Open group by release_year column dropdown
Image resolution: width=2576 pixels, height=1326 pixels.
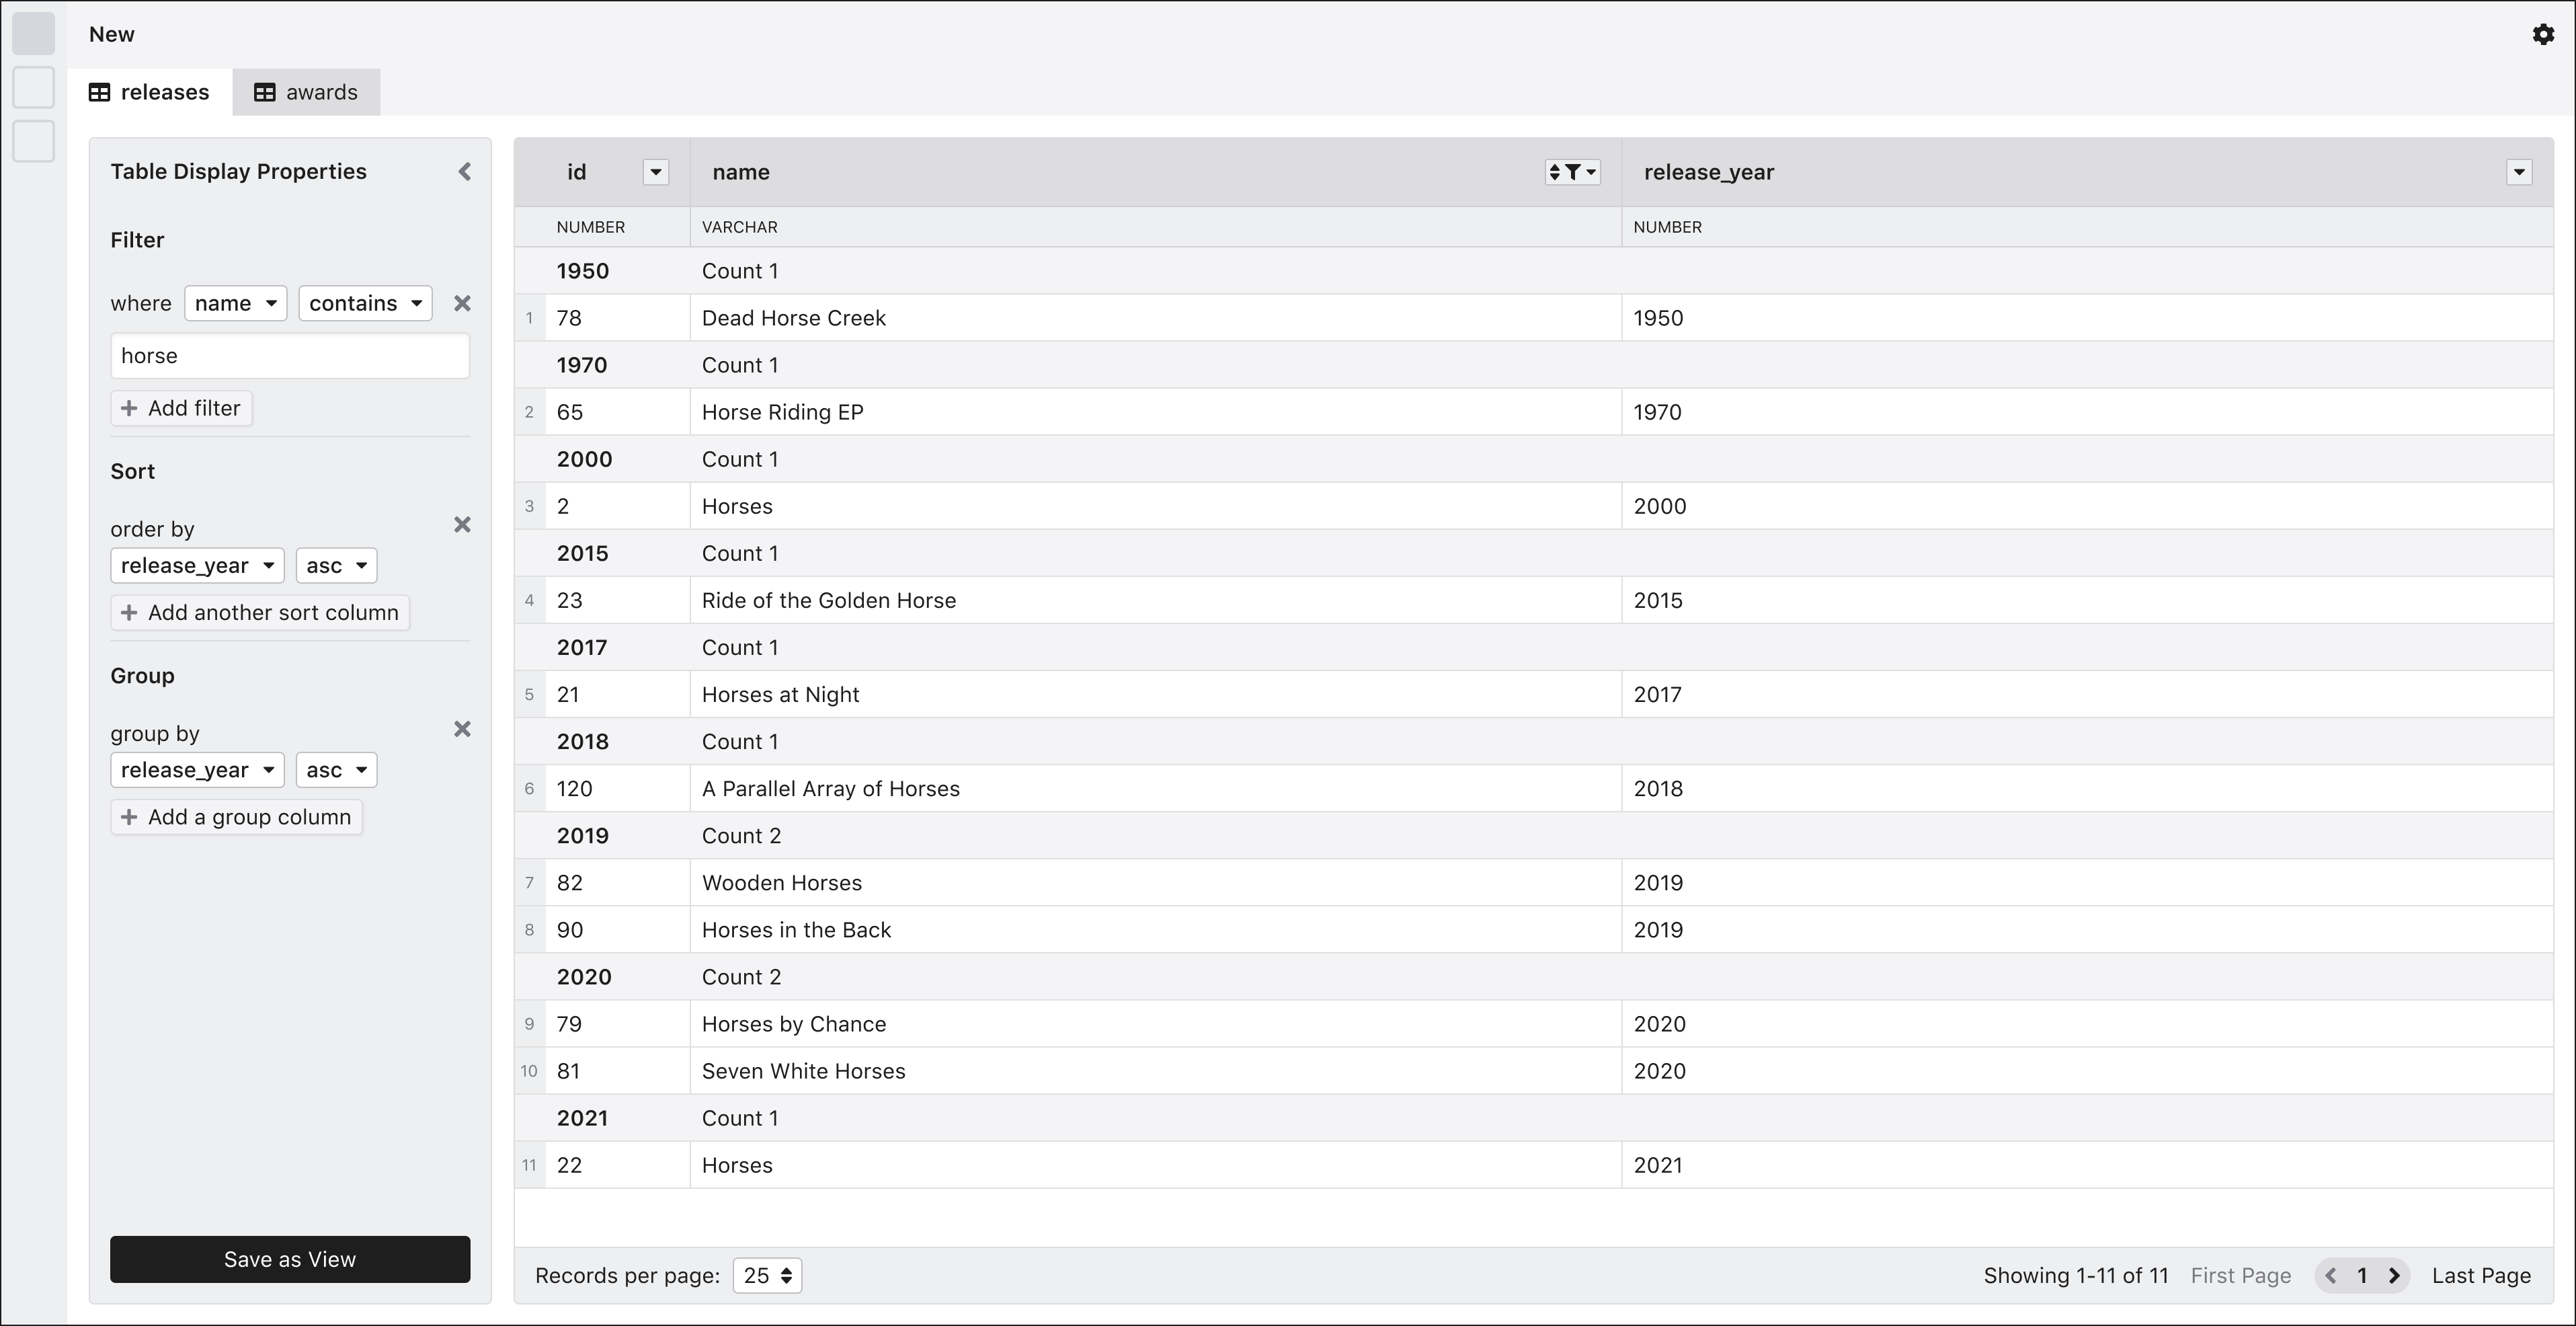(x=197, y=770)
